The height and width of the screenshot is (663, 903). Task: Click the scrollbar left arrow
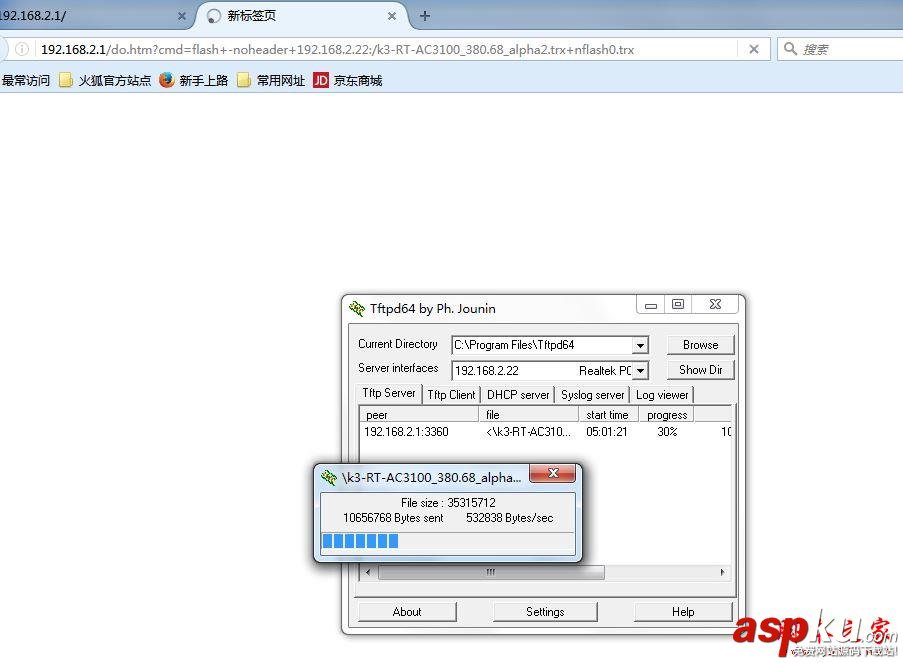click(368, 572)
